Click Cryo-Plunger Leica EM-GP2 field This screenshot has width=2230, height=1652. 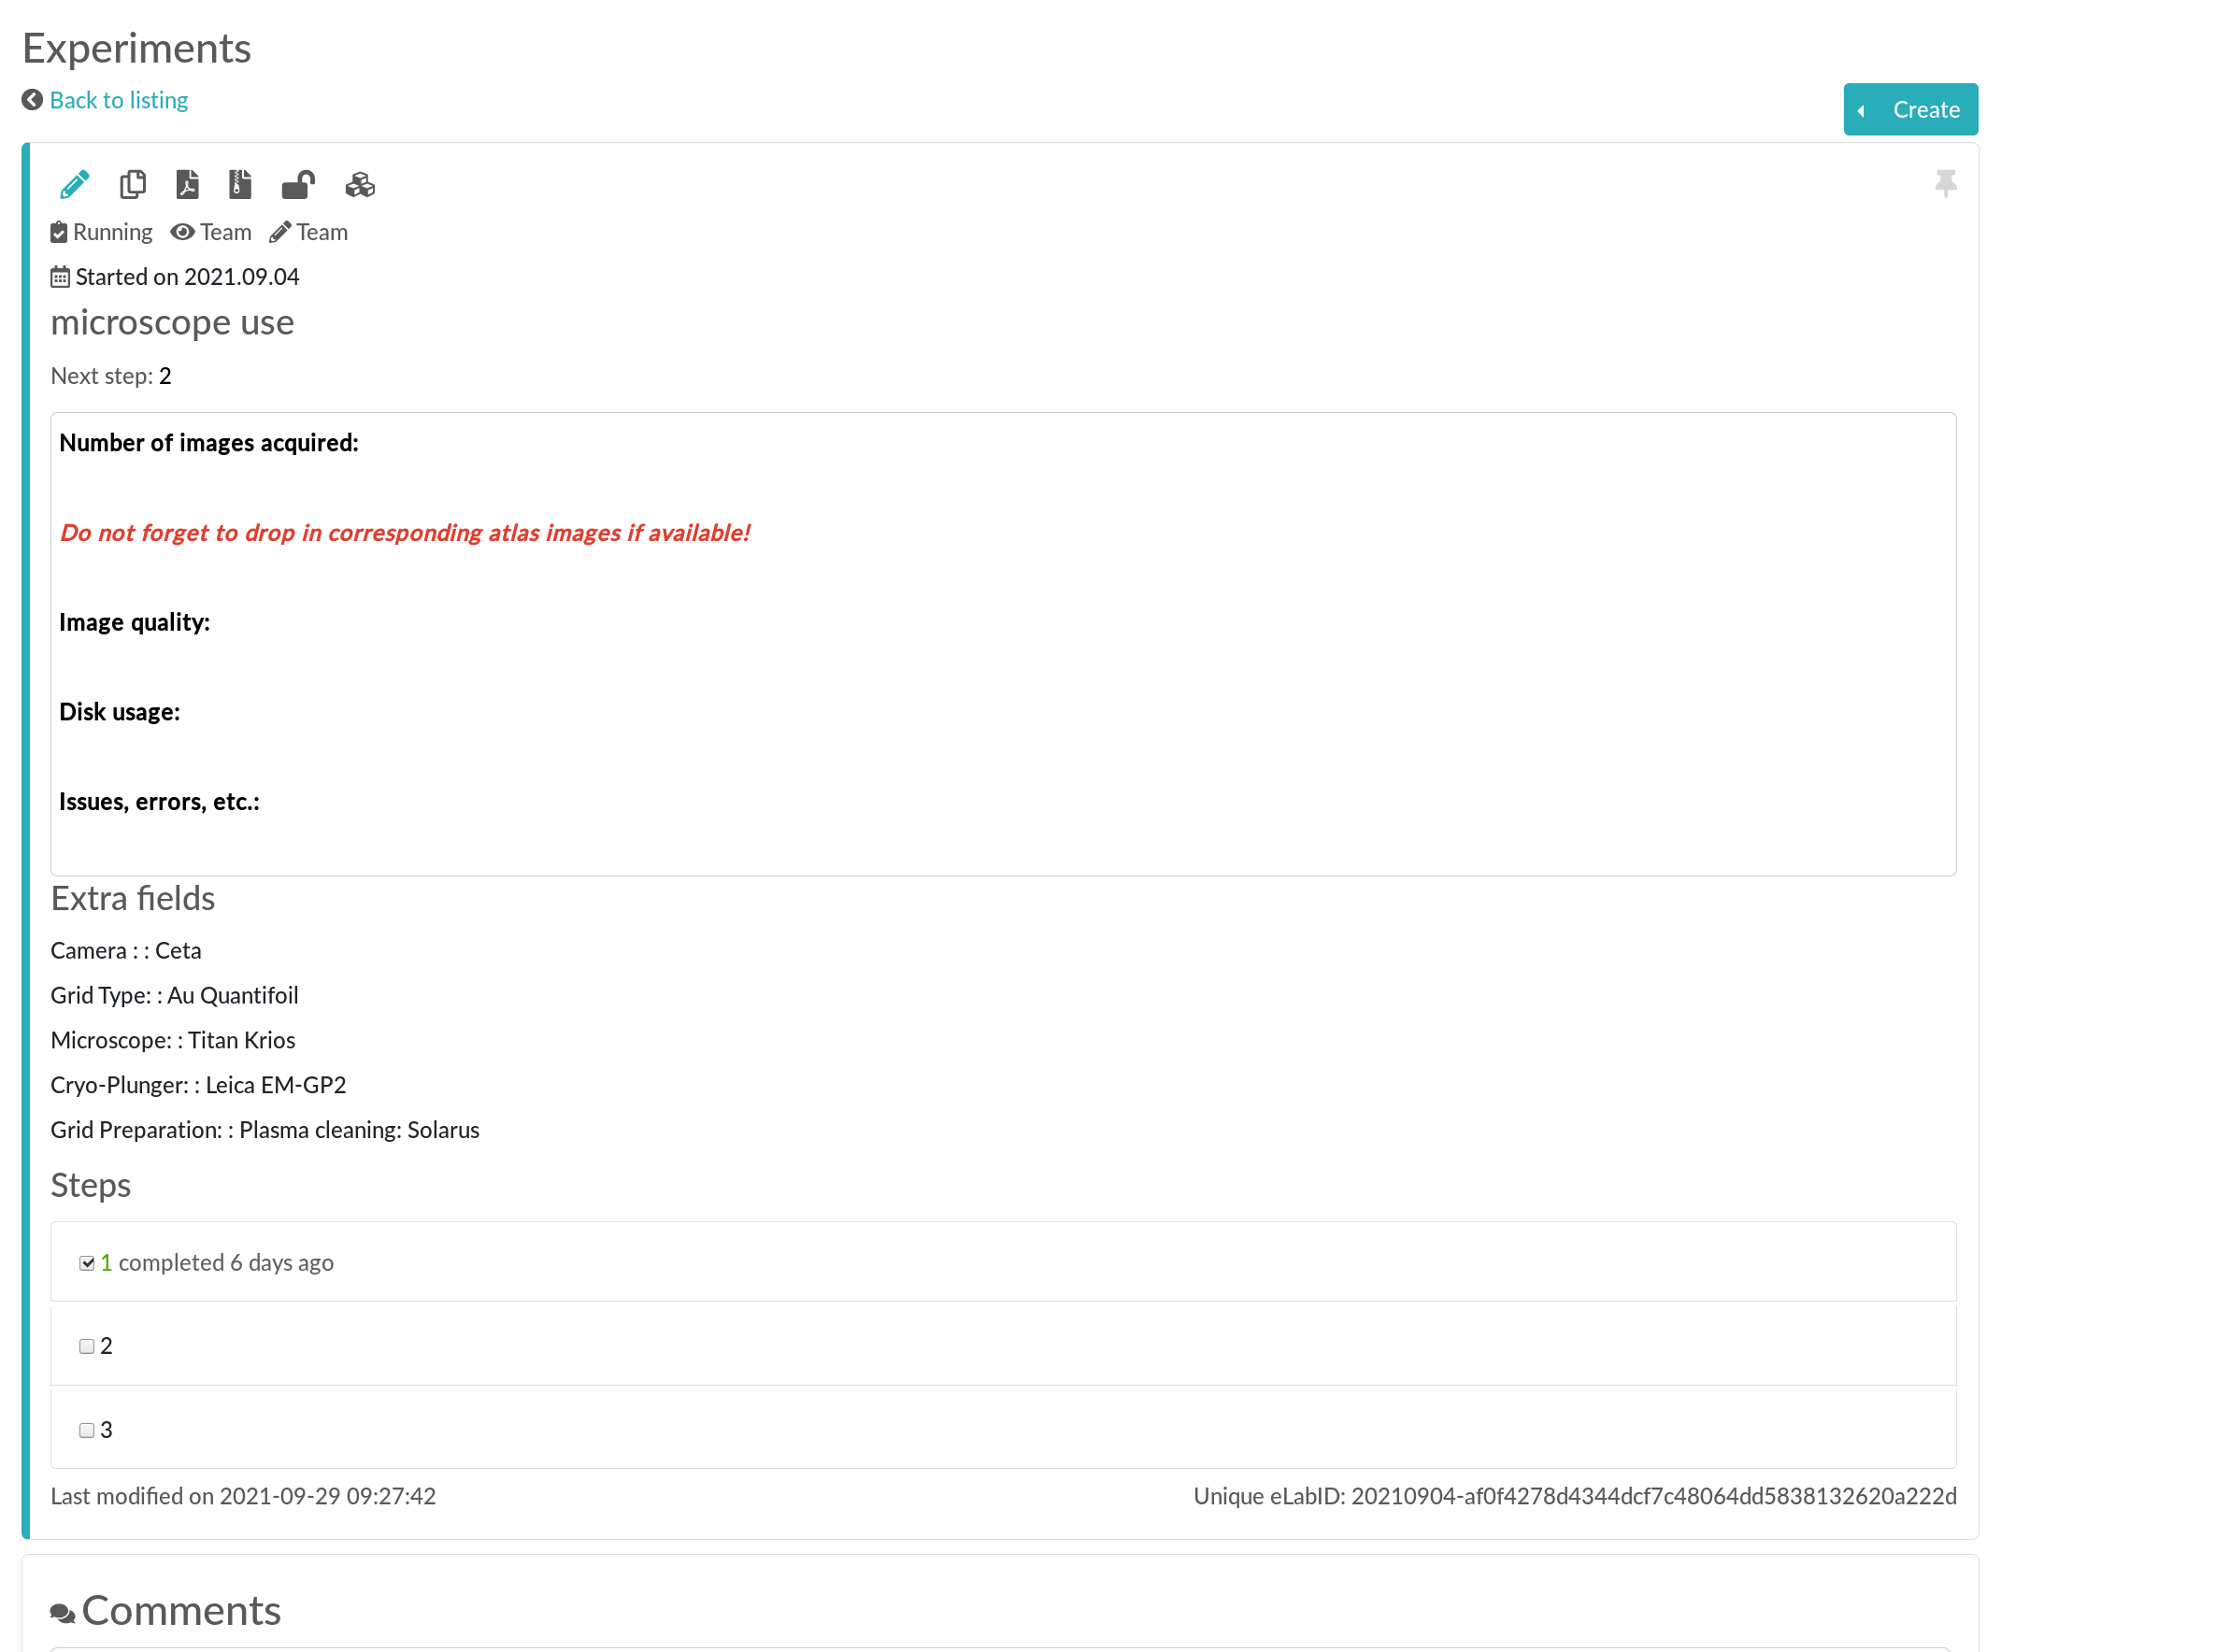tap(199, 1086)
